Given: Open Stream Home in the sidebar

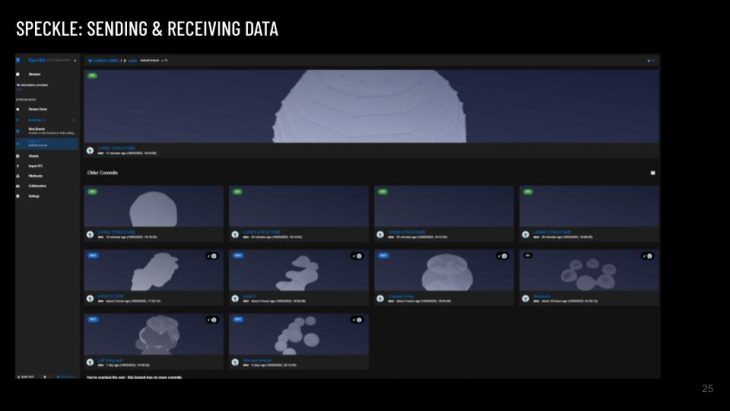Looking at the screenshot, I should click(38, 108).
